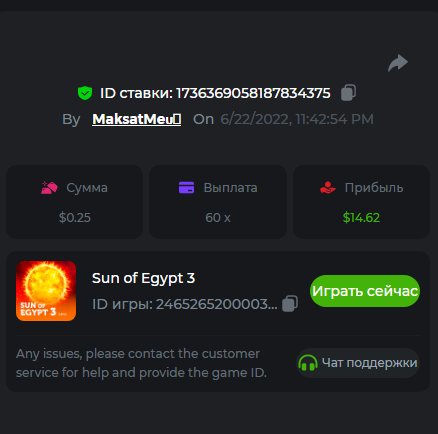Click the Sun of Egypt 3 title
This screenshot has width=438, height=434.
(143, 278)
